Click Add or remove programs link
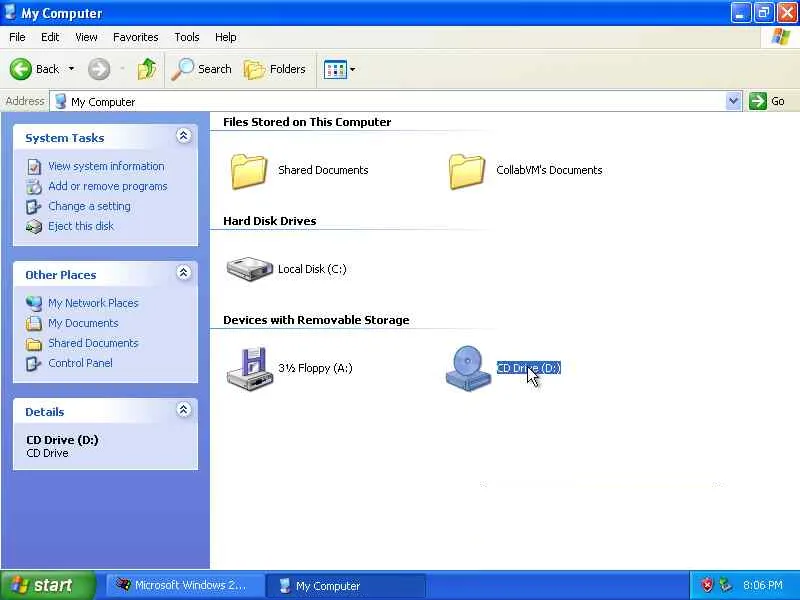 (108, 186)
